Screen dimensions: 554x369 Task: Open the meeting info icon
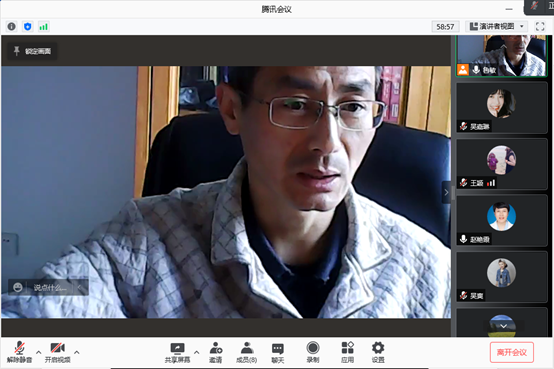click(11, 27)
